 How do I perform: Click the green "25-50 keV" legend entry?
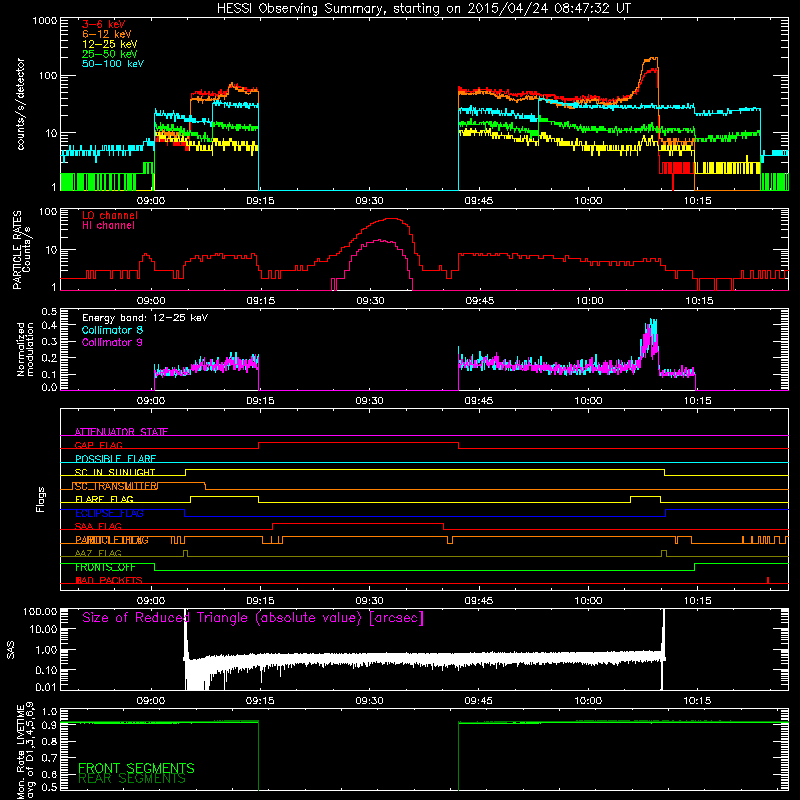[109, 54]
